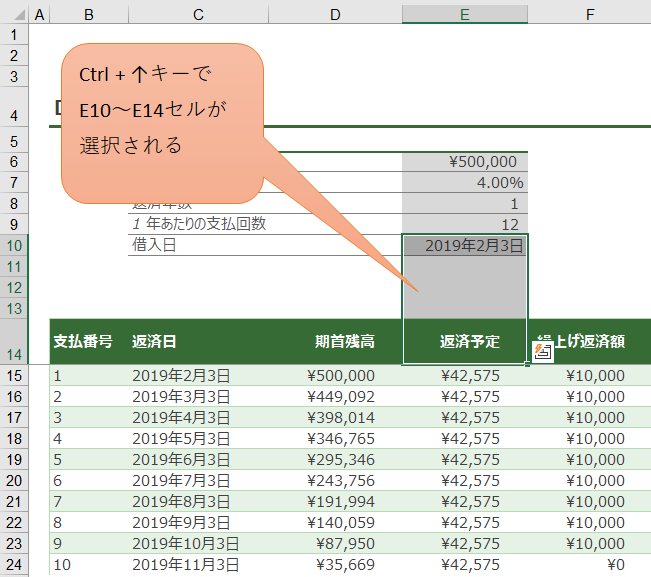The width and height of the screenshot is (651, 577).
Task: Click the 期首残高 table header
Action: pos(335,342)
